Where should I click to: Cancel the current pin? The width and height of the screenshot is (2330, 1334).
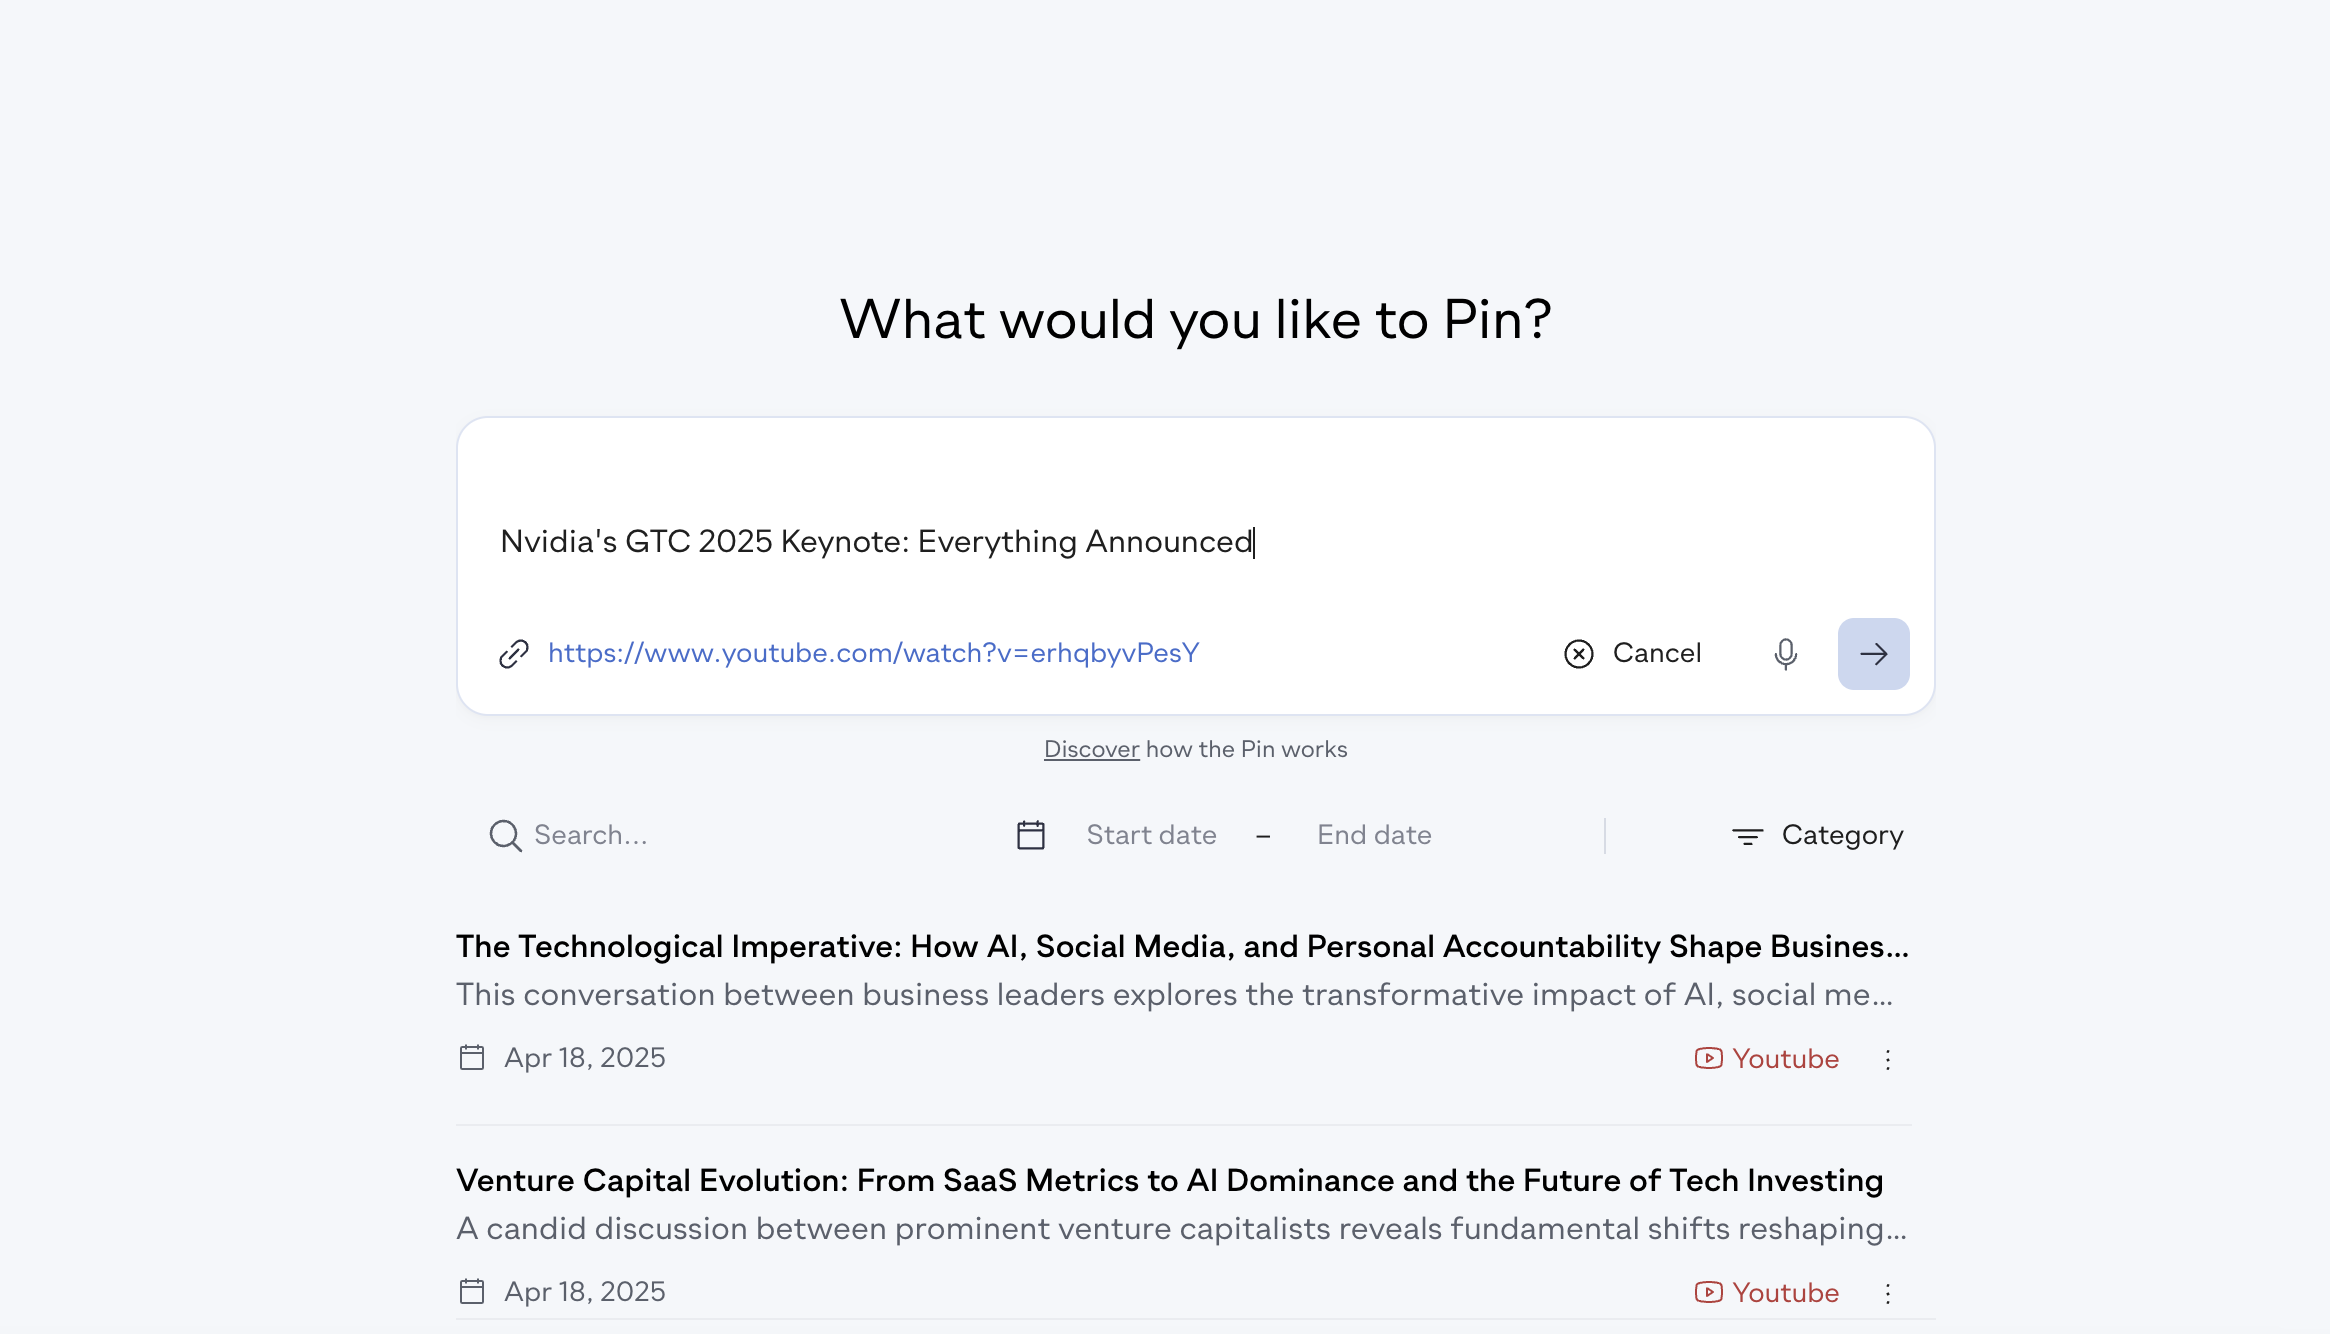point(1632,654)
